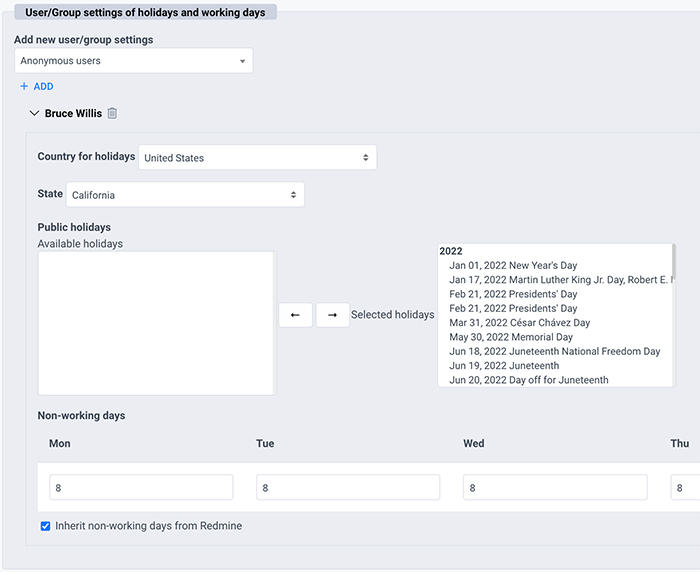Toggle Inherit non-working days from Redmine
700x572 pixels.
coord(46,526)
